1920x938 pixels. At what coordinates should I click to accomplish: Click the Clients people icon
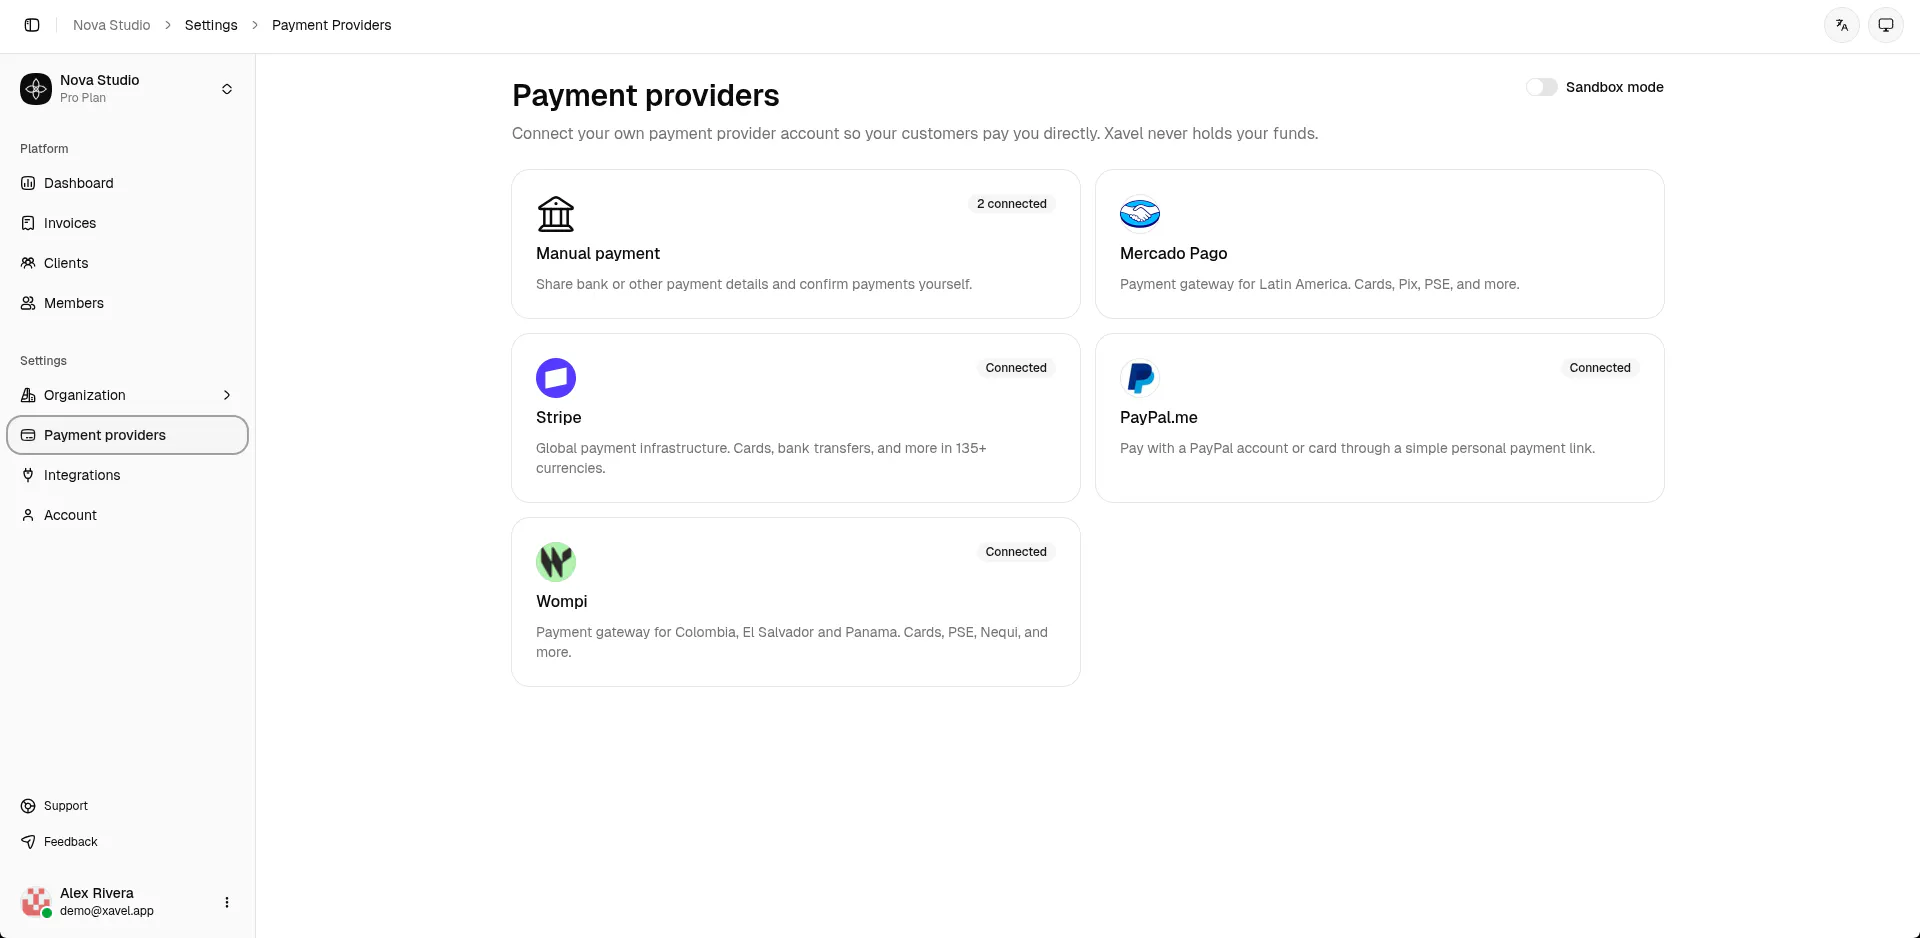pyautogui.click(x=28, y=263)
